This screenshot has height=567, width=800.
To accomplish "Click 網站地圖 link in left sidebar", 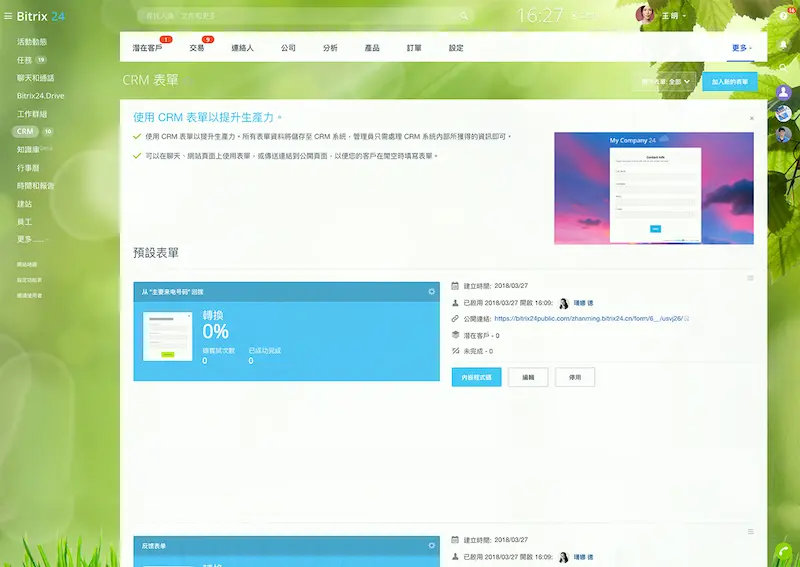I will point(27,264).
